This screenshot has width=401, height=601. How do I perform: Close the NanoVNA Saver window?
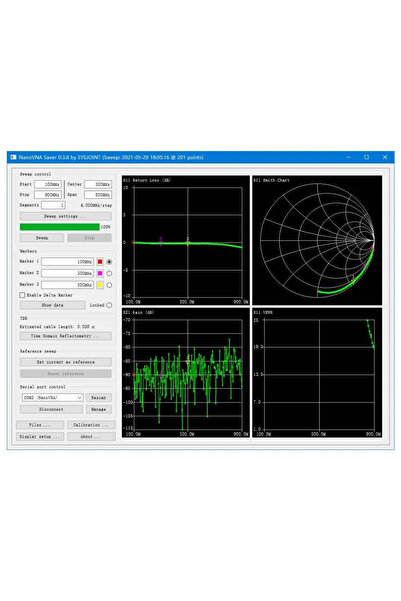(385, 157)
